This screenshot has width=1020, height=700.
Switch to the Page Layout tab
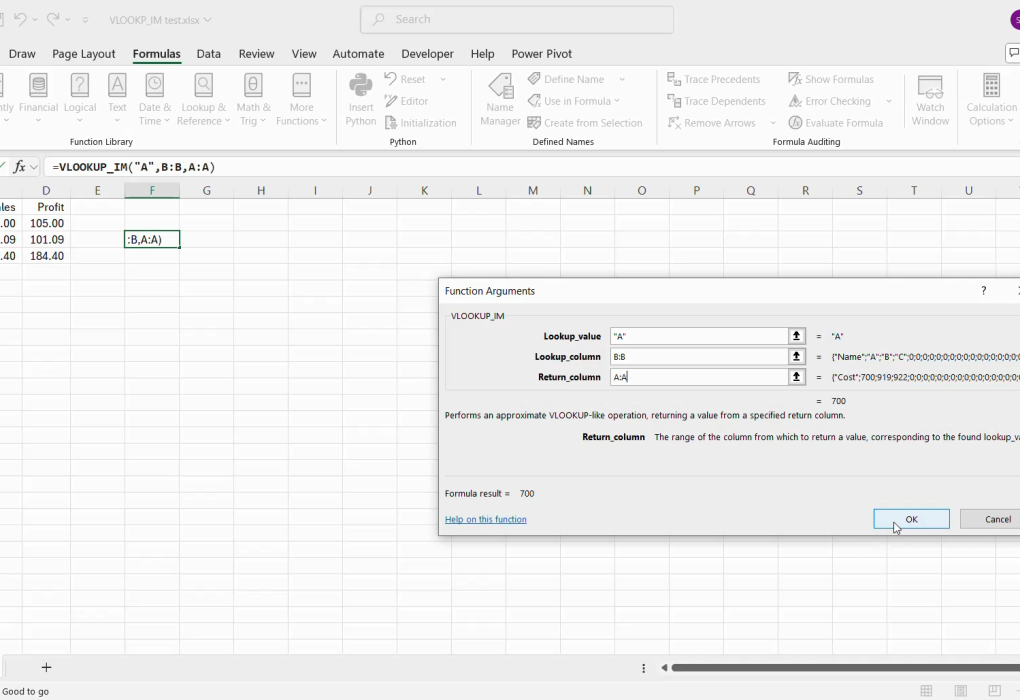pyautogui.click(x=84, y=54)
